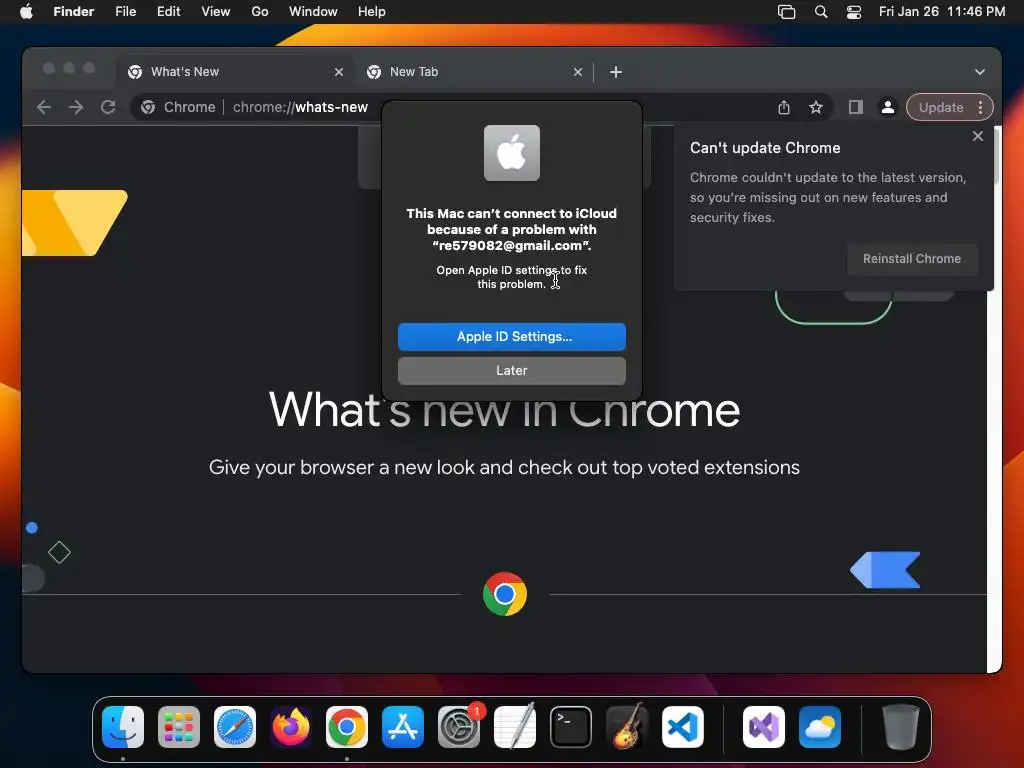Open Safari from the Dock

coord(235,727)
